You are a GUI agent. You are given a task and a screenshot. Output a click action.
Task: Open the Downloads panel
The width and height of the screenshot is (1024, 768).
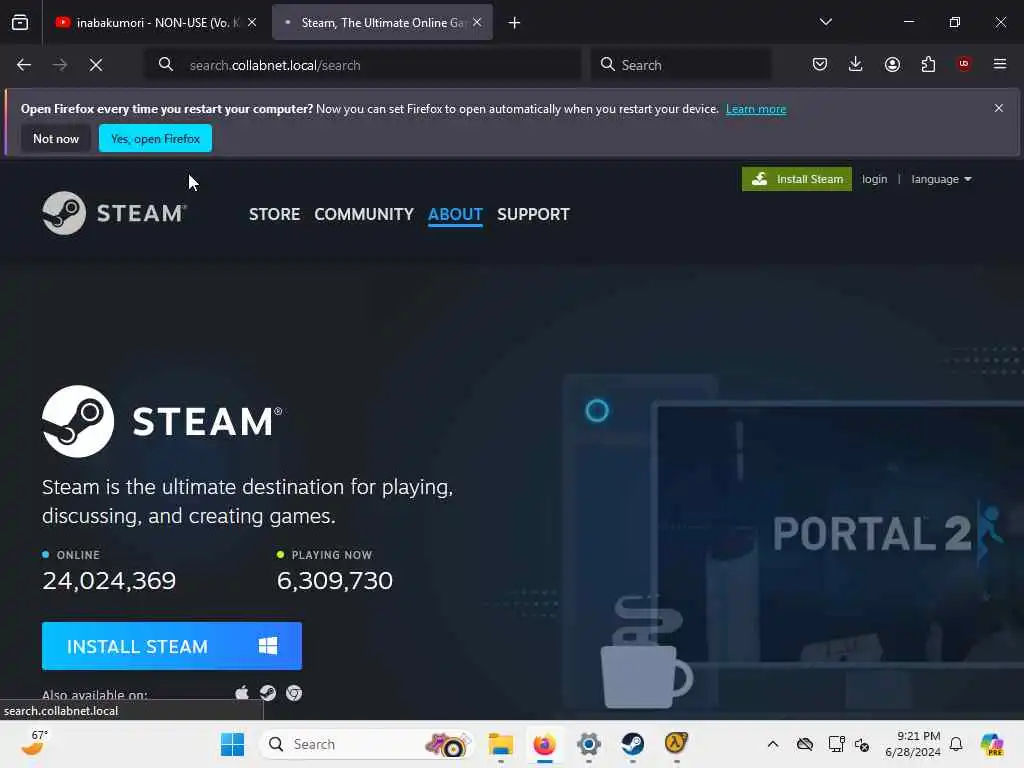tap(856, 64)
